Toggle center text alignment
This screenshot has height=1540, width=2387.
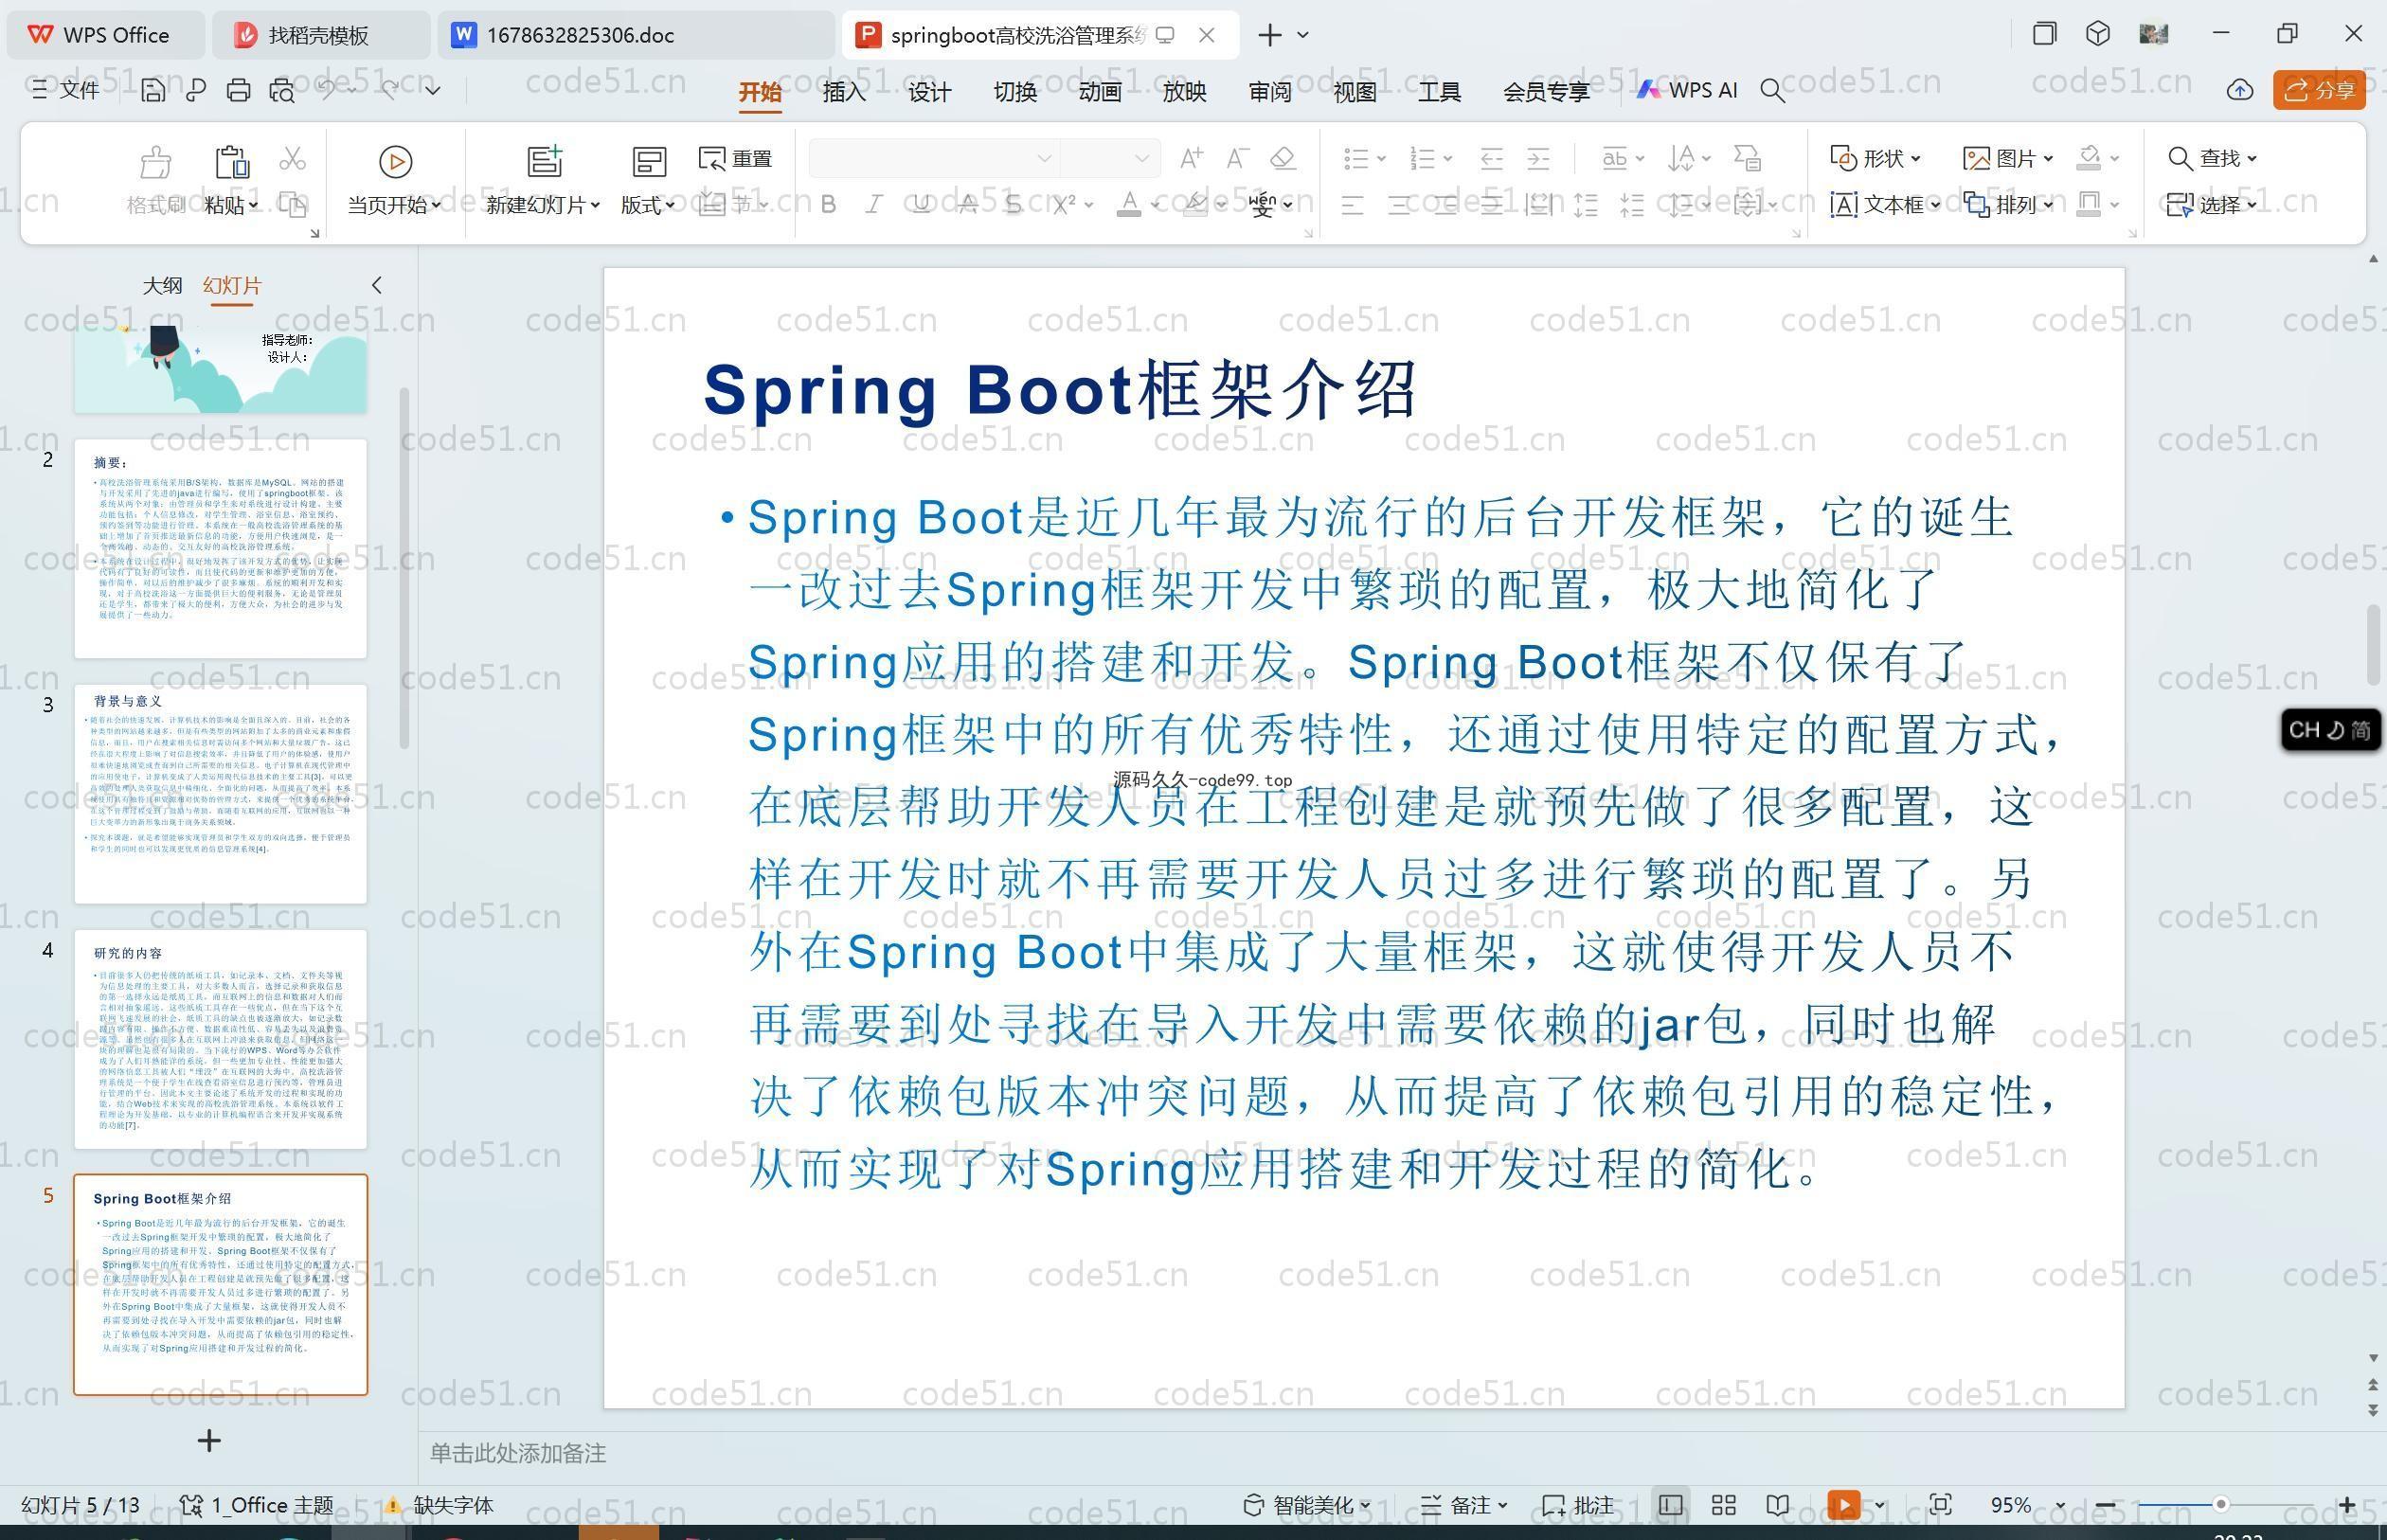pyautogui.click(x=1399, y=206)
